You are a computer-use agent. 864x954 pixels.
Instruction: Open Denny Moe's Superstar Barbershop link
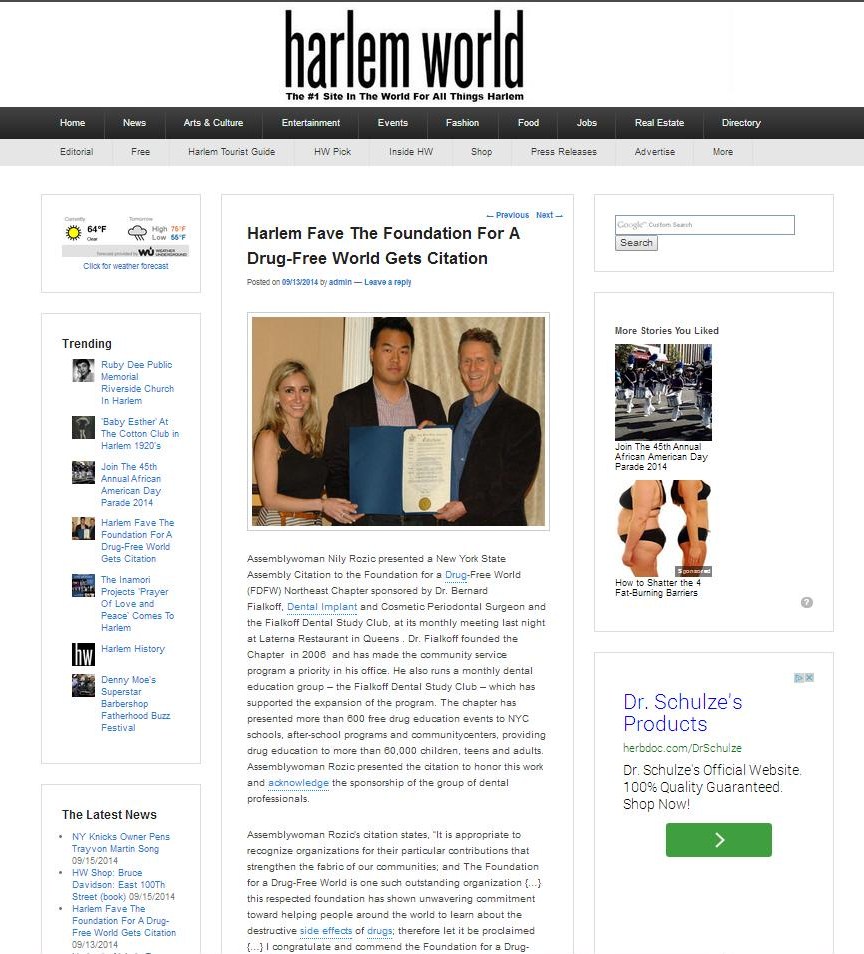click(x=136, y=704)
